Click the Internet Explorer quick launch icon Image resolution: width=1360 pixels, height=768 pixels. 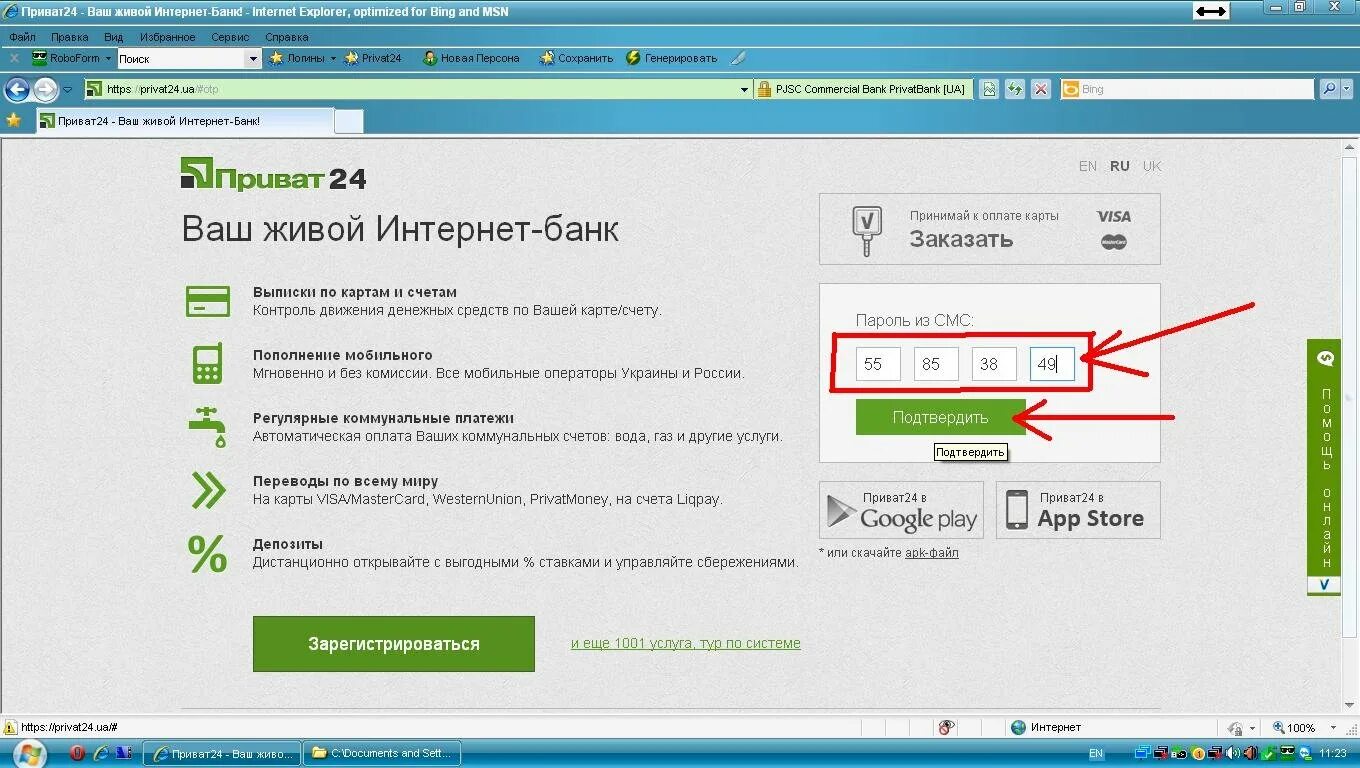point(100,753)
